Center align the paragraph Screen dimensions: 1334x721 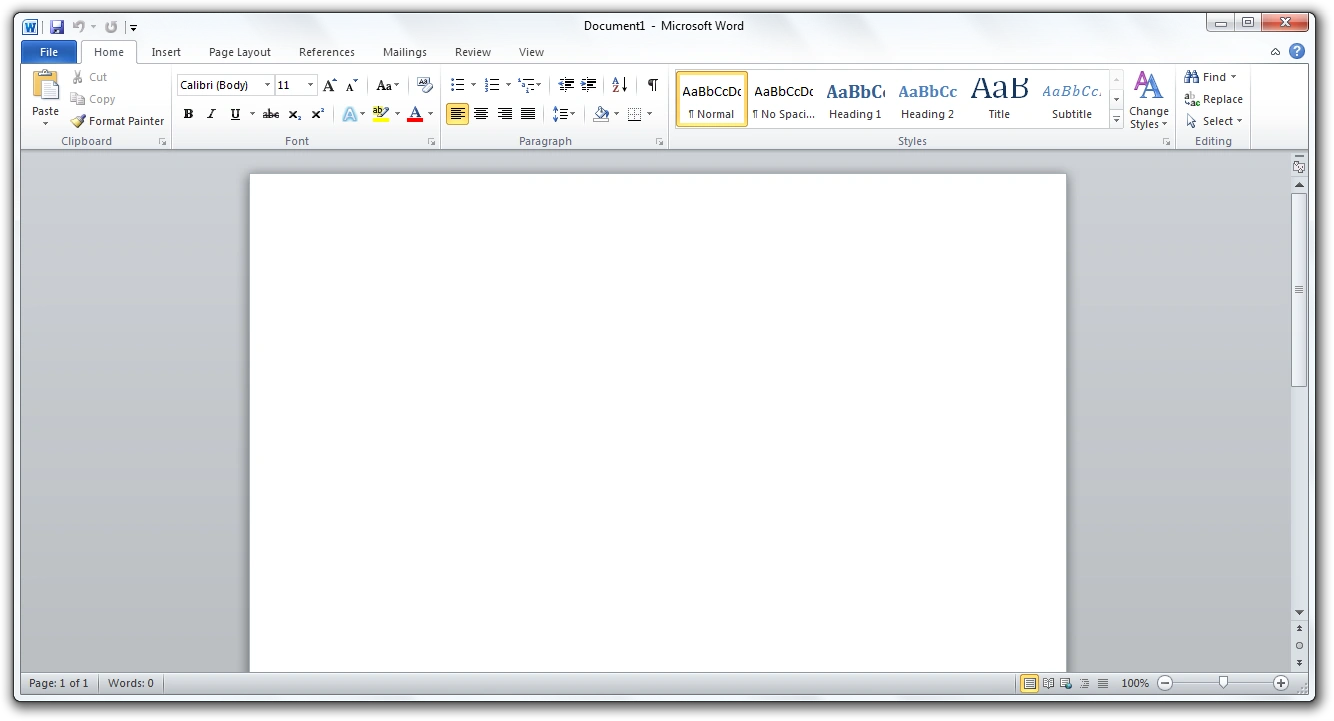click(481, 114)
